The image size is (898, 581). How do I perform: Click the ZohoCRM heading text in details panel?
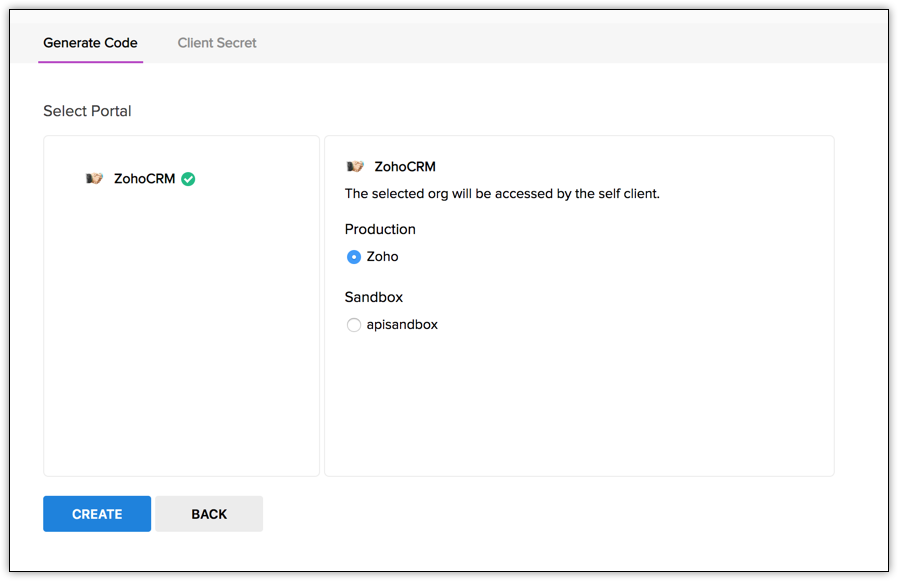click(405, 167)
